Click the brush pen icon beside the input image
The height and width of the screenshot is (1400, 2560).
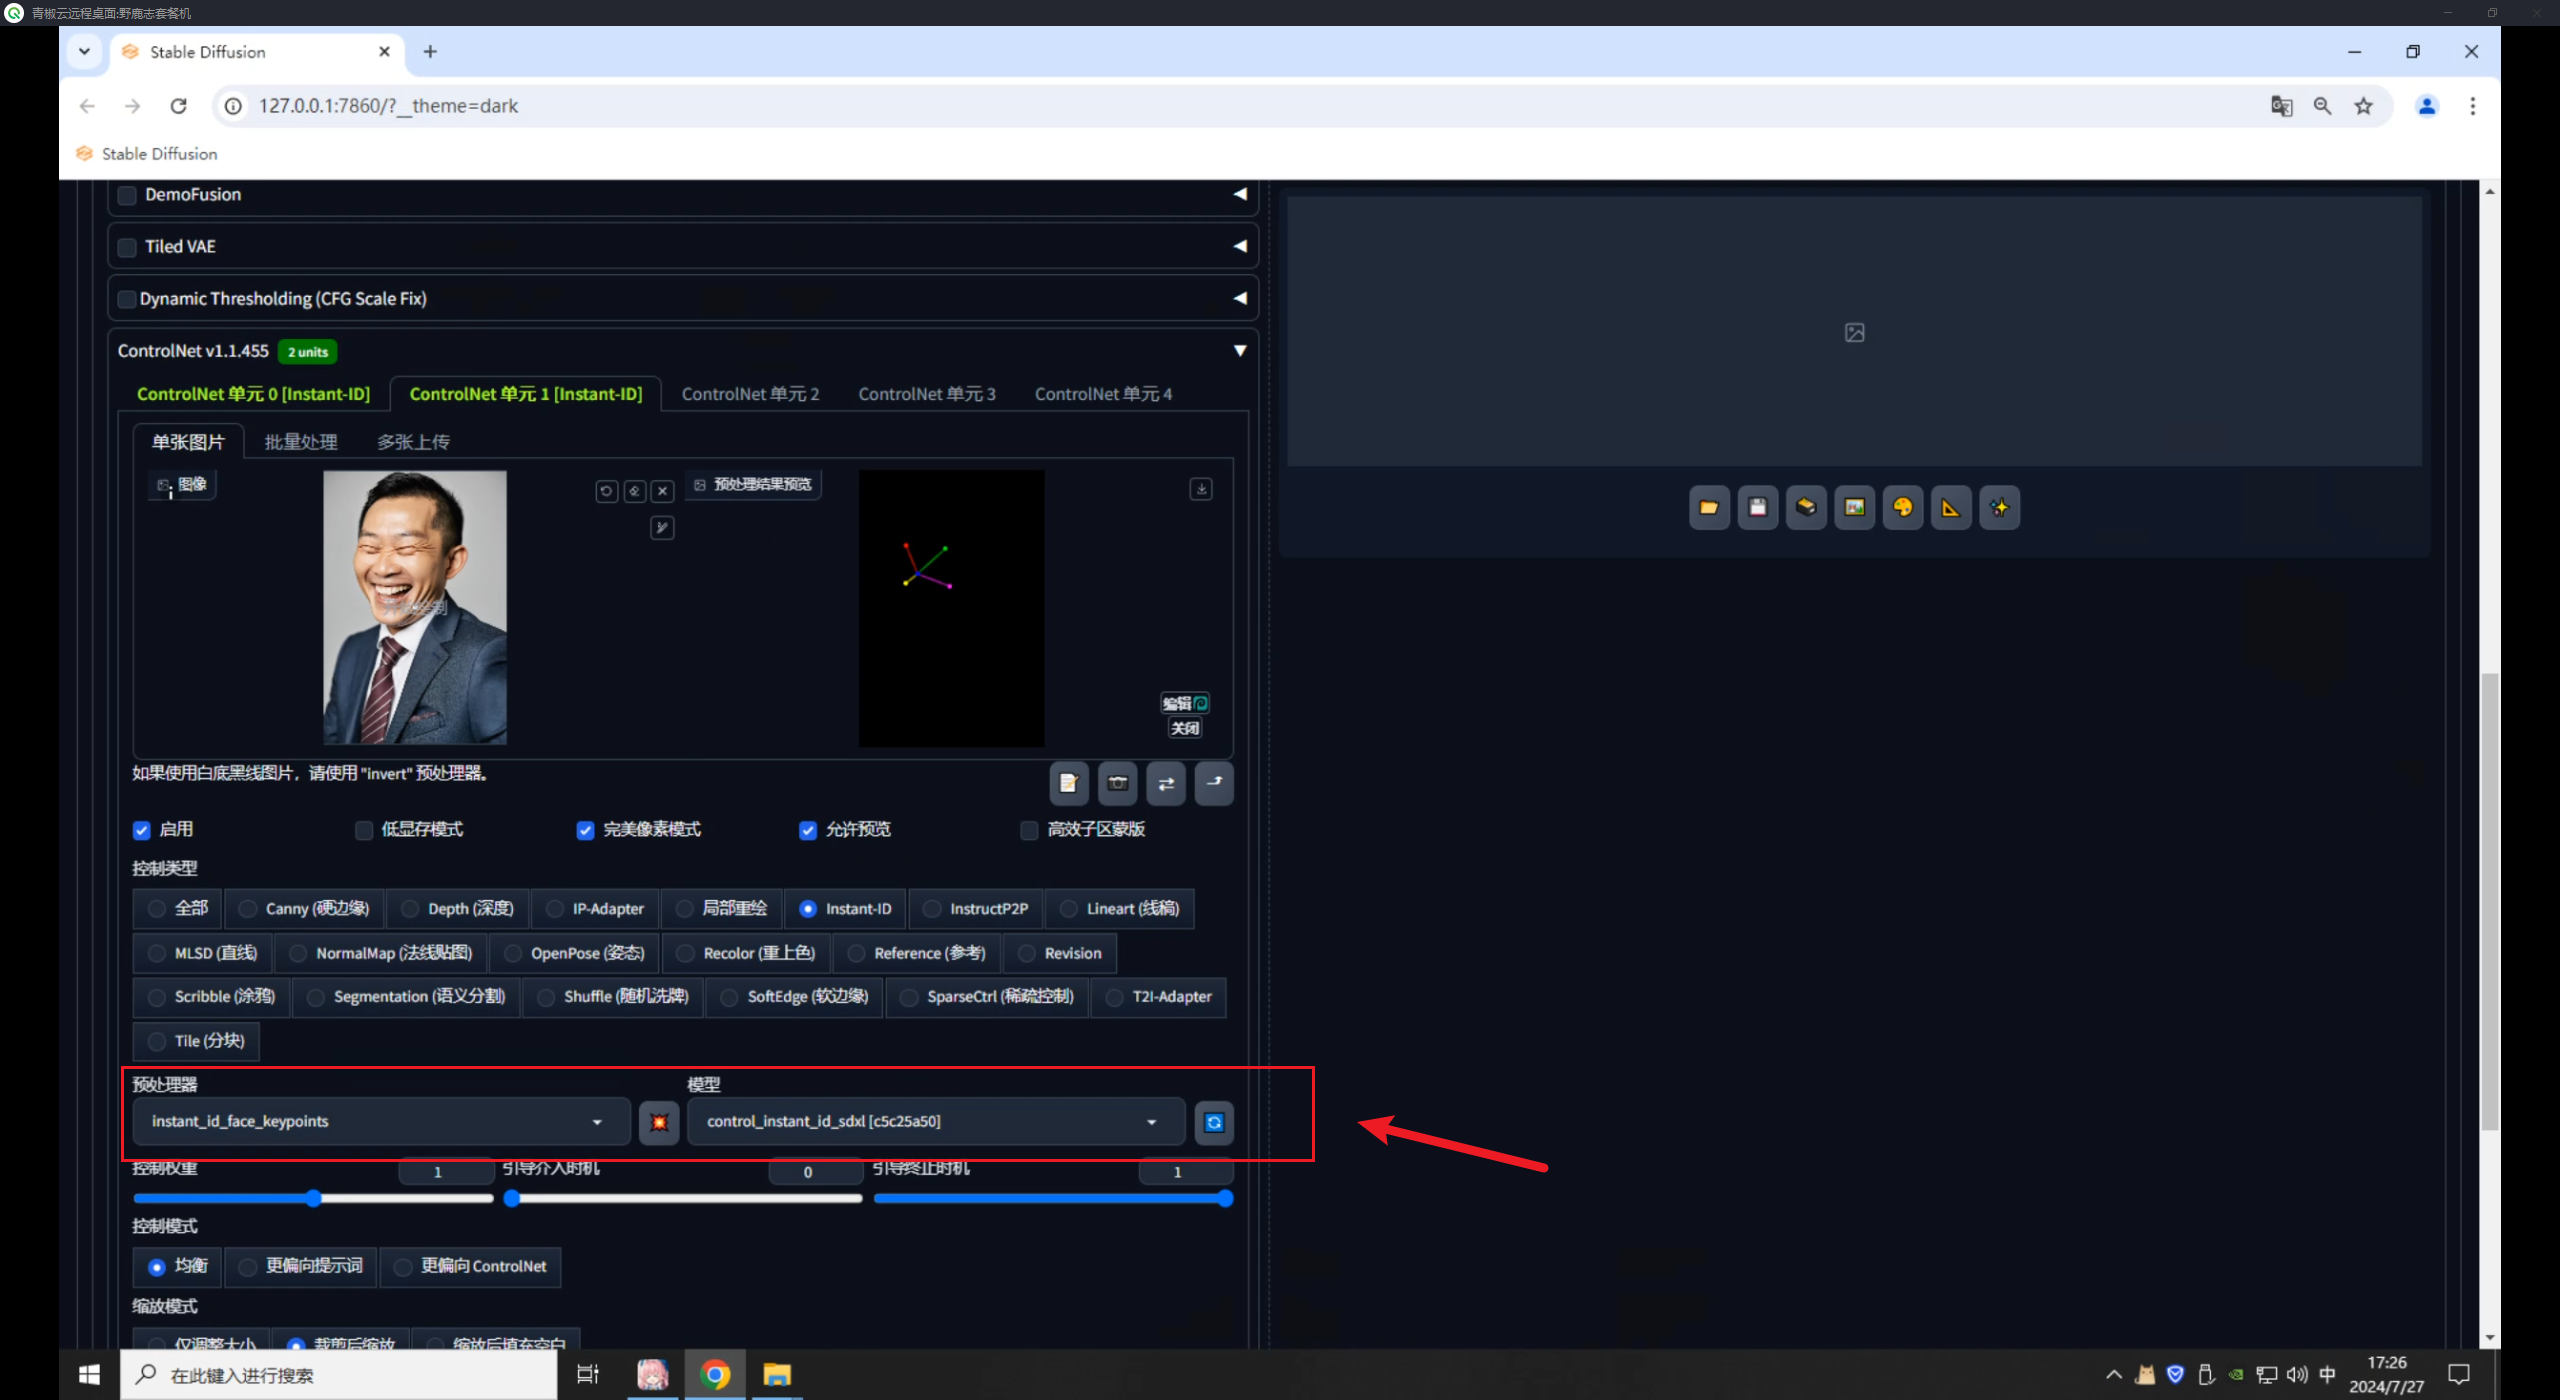tap(662, 527)
